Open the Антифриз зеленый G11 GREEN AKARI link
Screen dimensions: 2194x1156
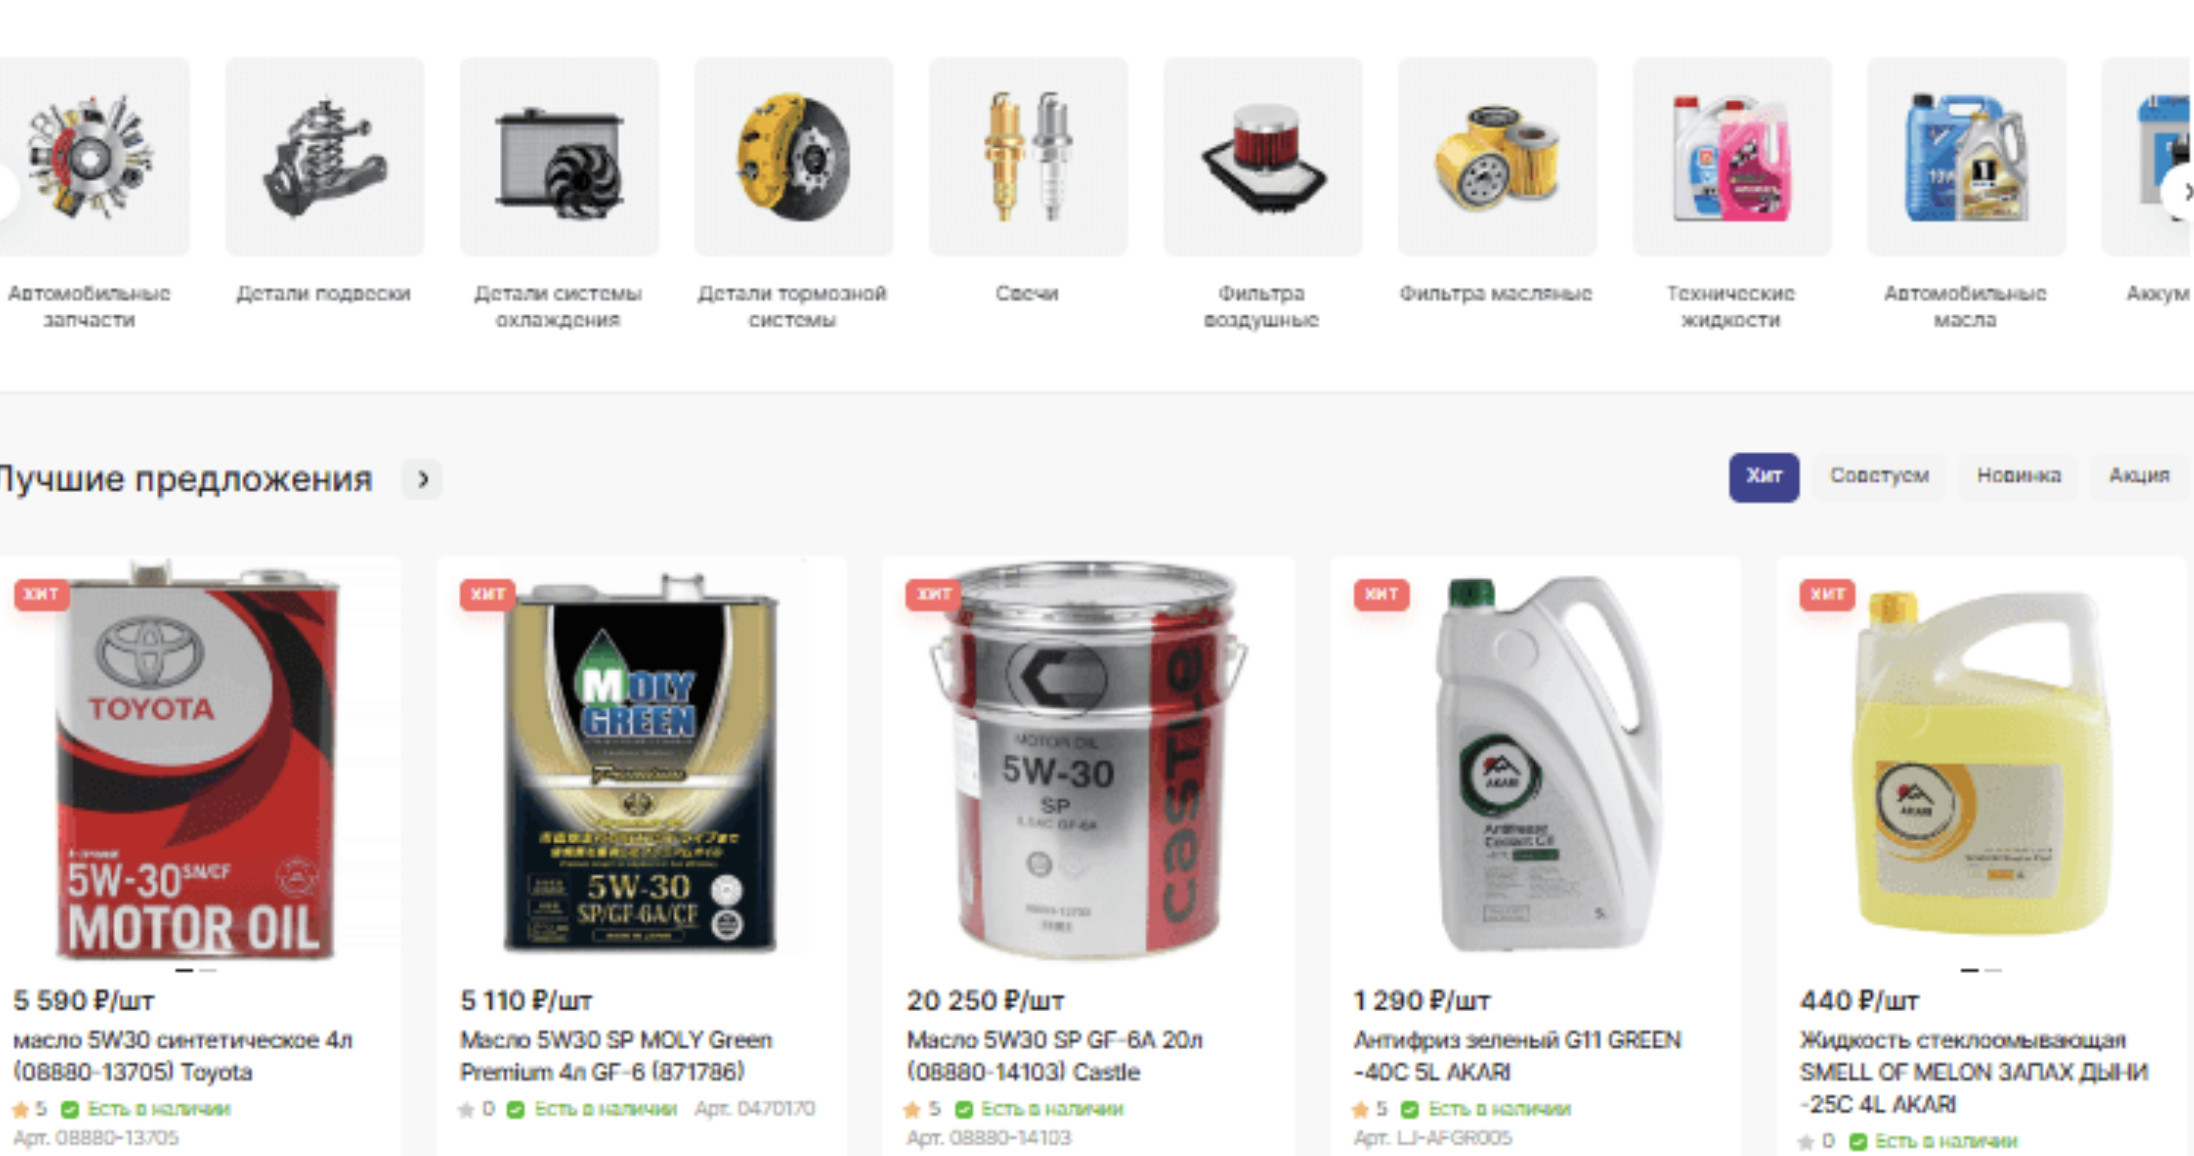(x=1517, y=1056)
